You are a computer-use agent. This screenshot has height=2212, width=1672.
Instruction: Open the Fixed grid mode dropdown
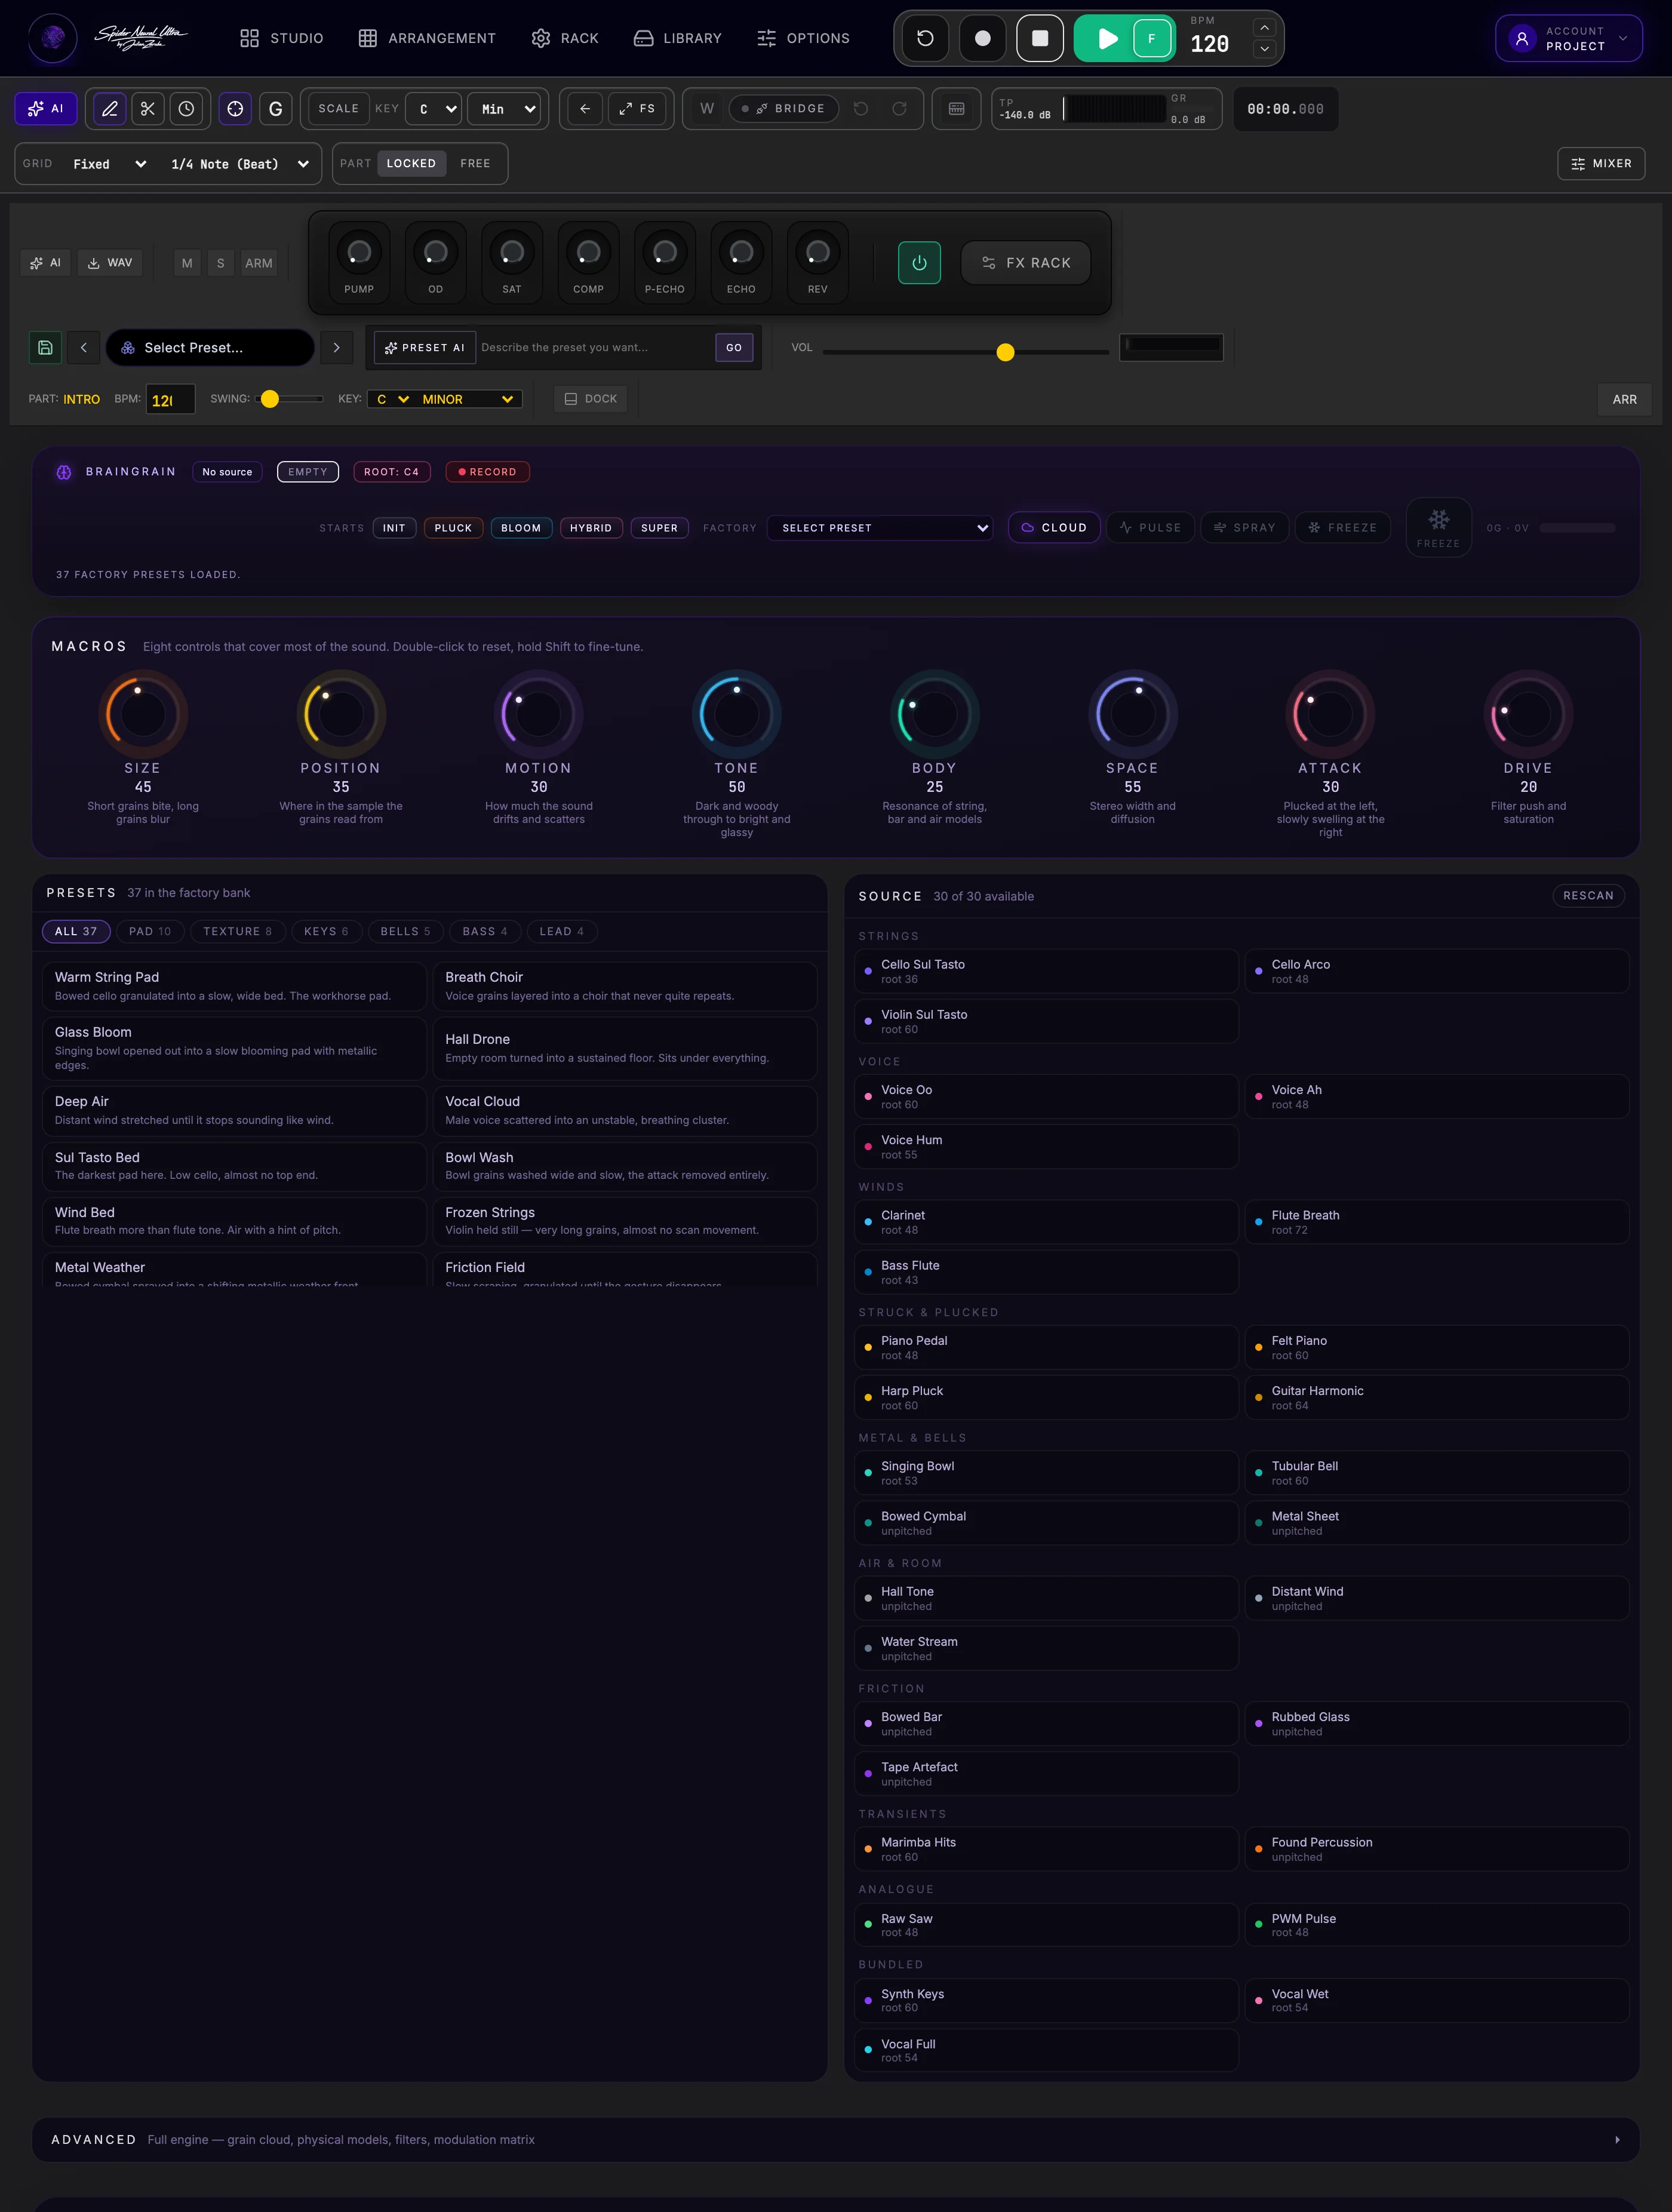click(x=109, y=164)
